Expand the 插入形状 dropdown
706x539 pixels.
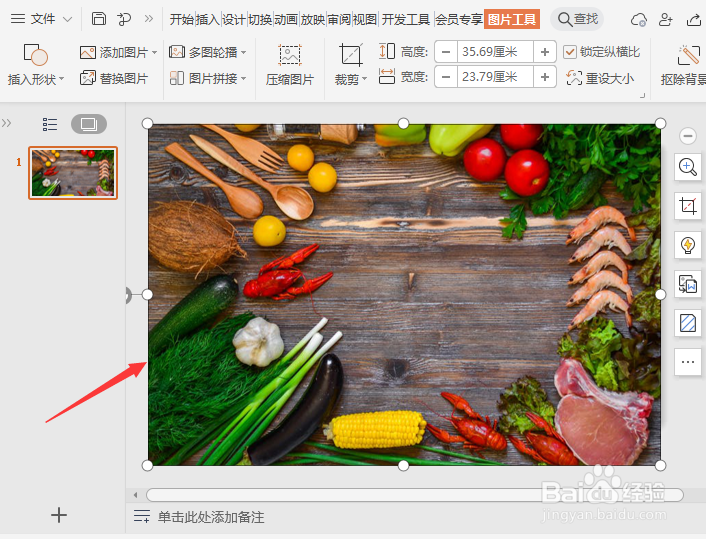pos(62,79)
